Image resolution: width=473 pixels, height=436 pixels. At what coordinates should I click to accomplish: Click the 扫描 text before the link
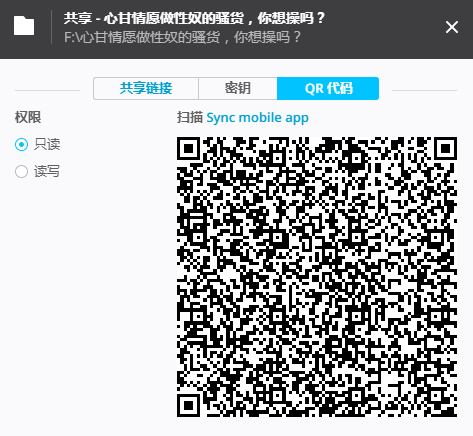coord(190,117)
